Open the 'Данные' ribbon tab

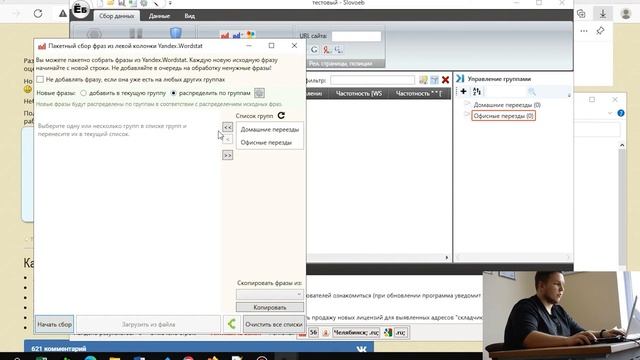pos(159,16)
